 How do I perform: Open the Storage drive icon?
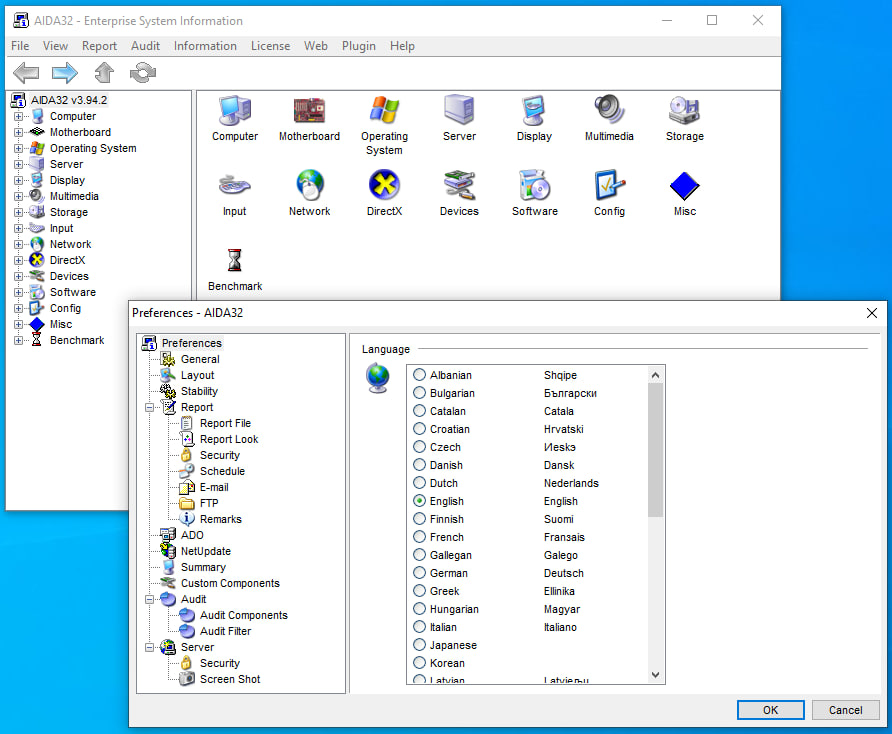pyautogui.click(x=684, y=110)
